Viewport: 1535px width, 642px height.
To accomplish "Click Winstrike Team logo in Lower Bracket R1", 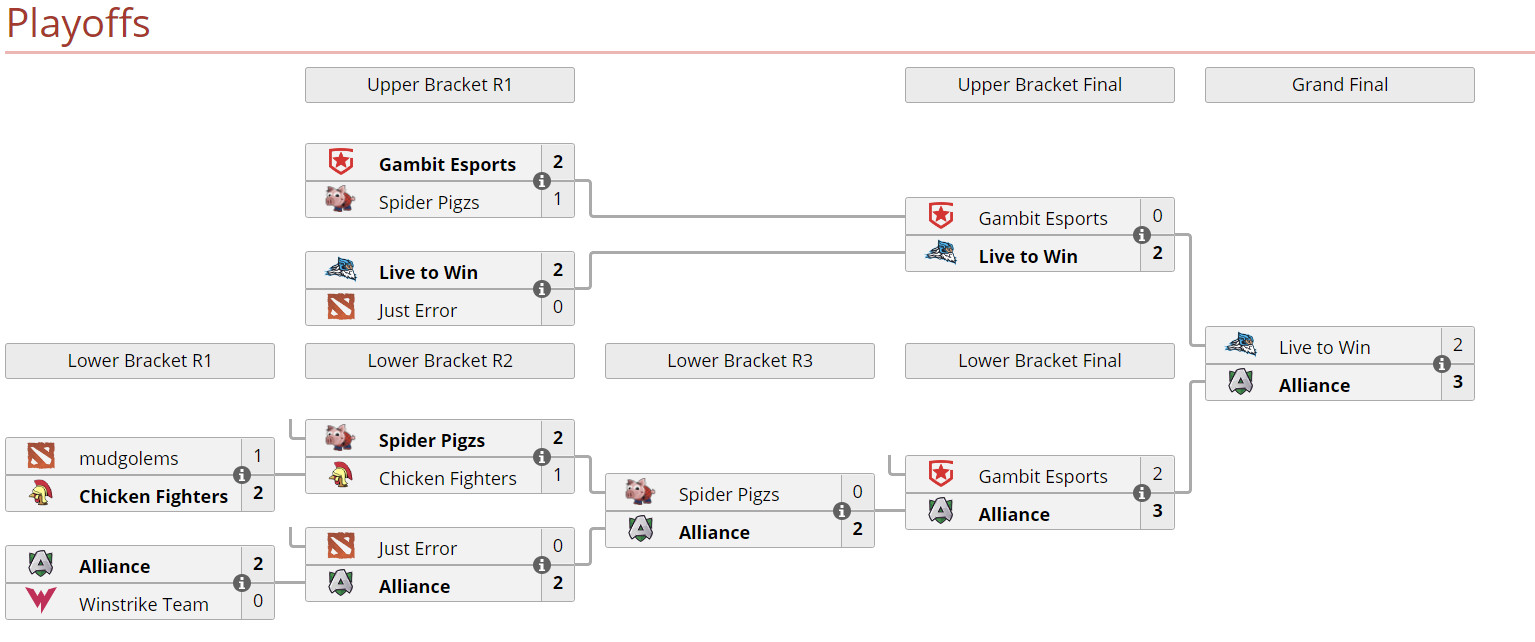I will tap(41, 602).
